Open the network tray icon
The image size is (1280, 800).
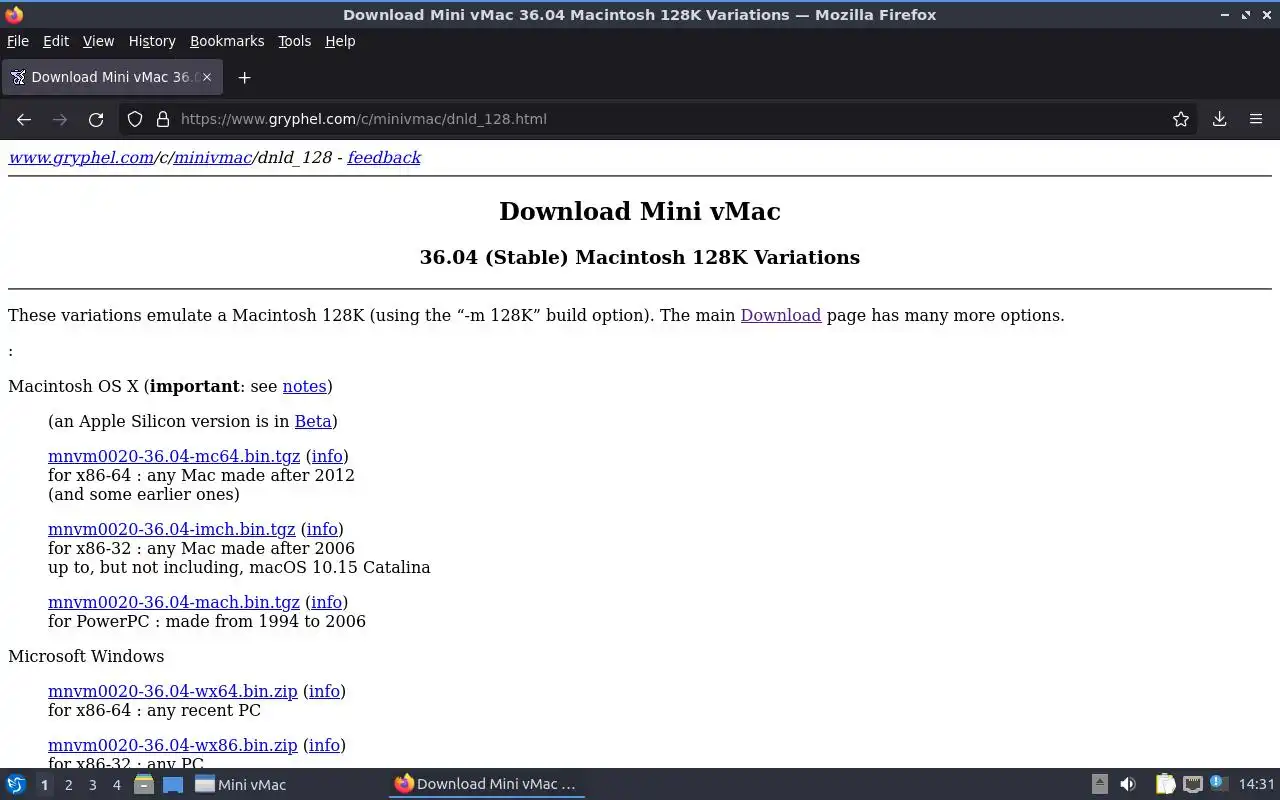(1192, 784)
